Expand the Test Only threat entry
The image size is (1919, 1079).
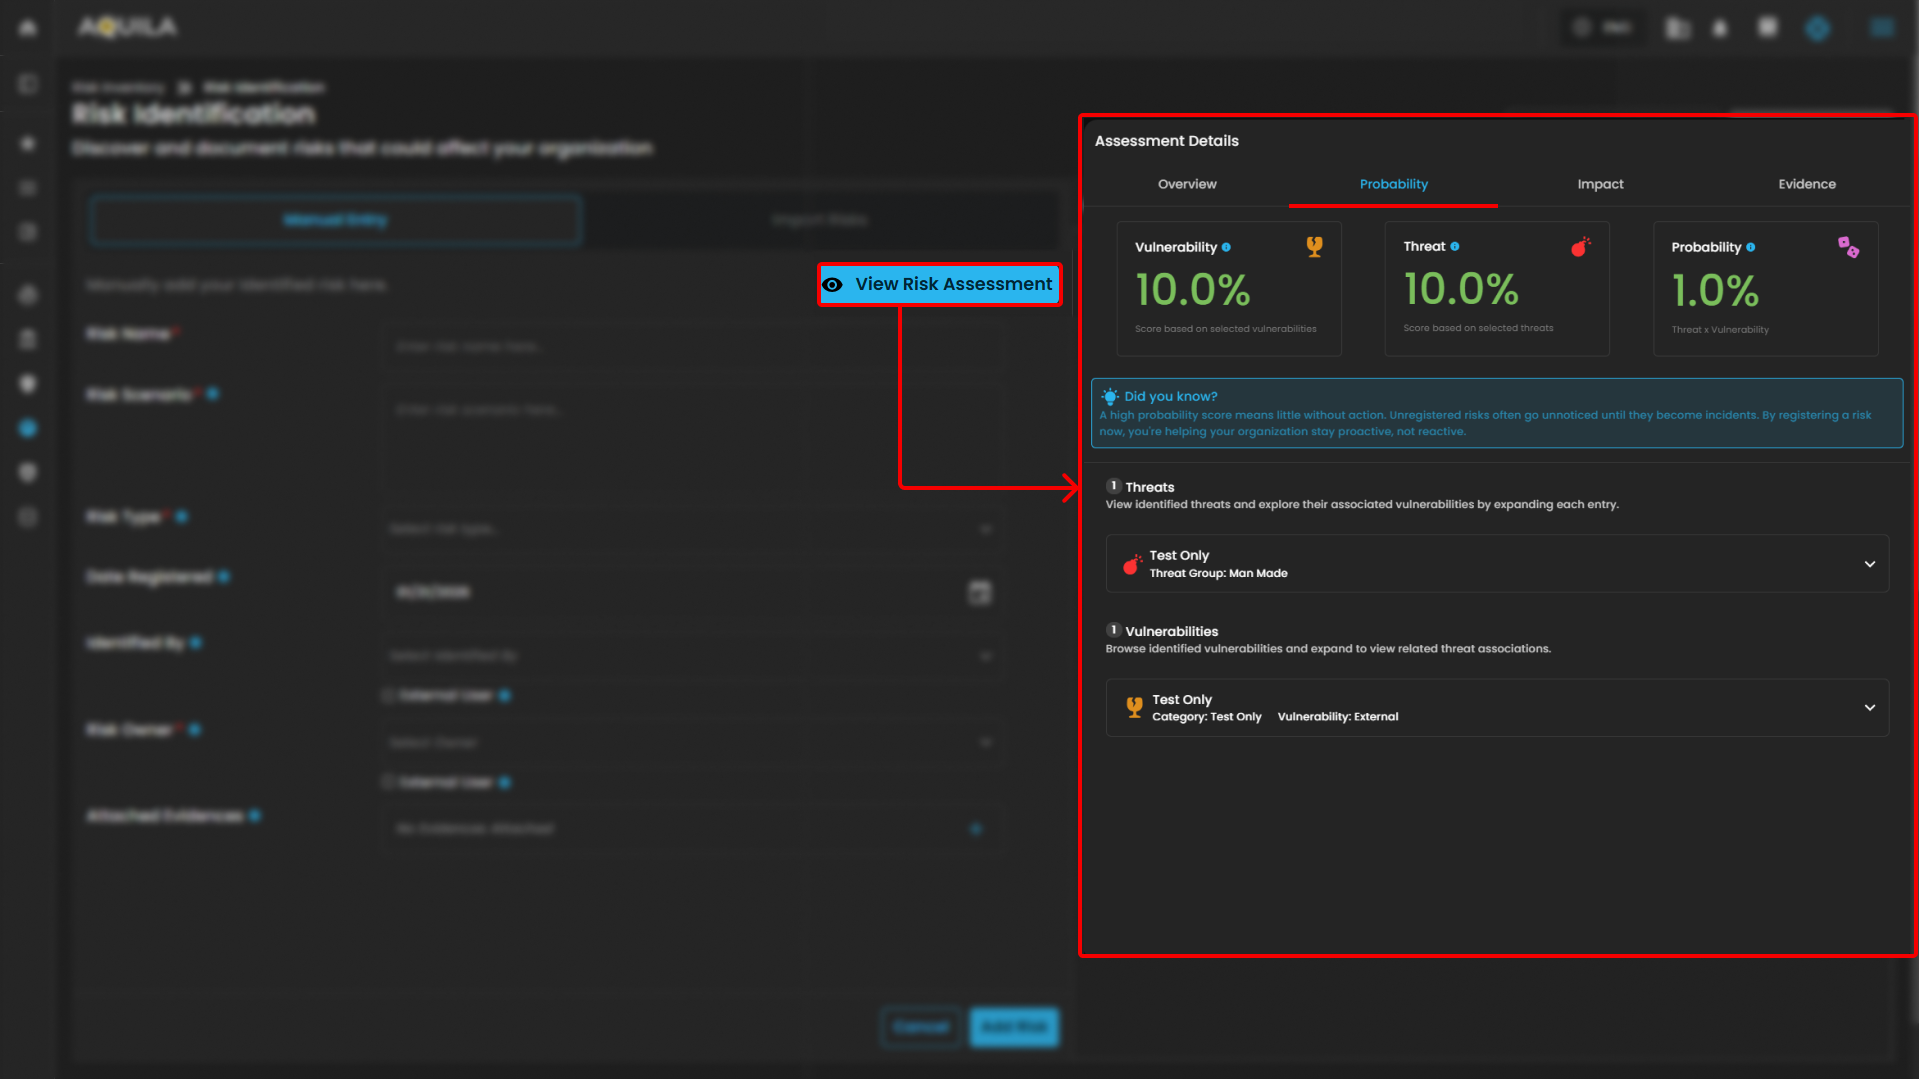1869,564
